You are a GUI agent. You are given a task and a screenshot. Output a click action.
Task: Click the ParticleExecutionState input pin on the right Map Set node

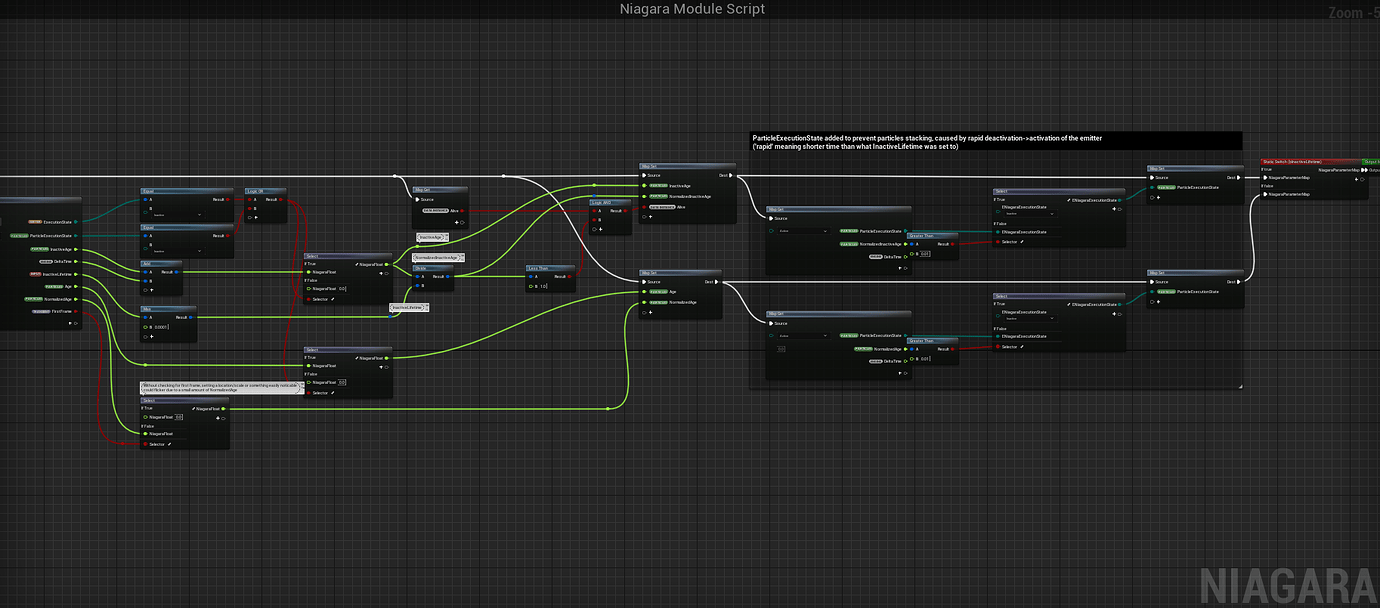(x=1151, y=187)
